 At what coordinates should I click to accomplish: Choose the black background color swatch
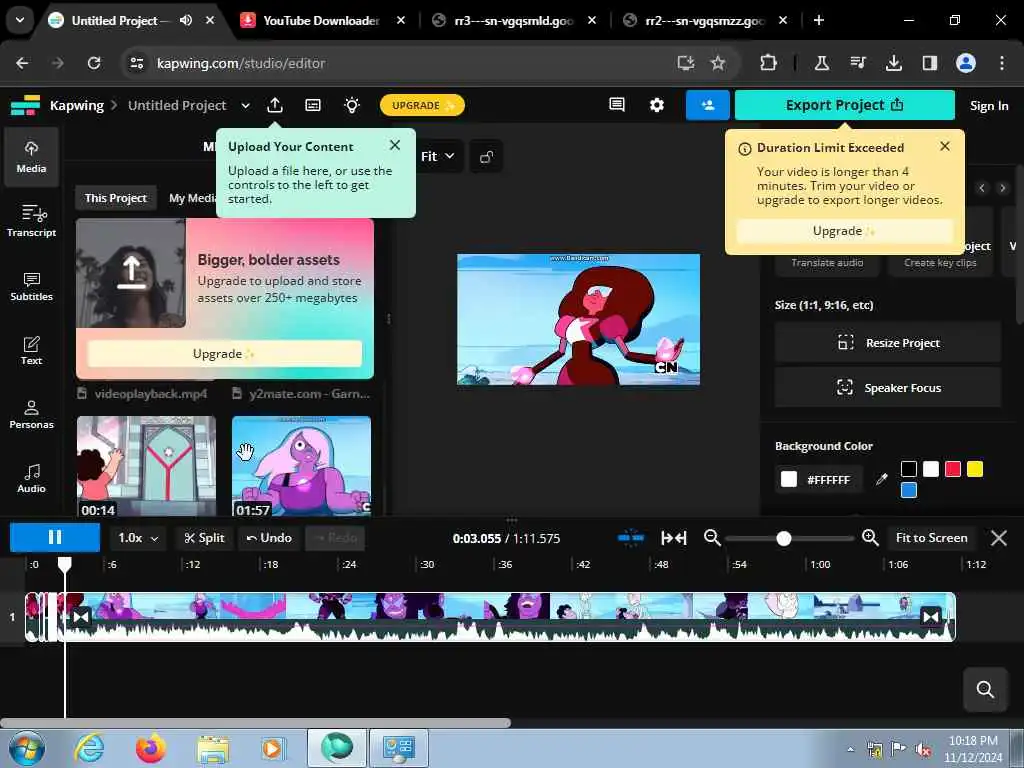[x=908, y=469]
